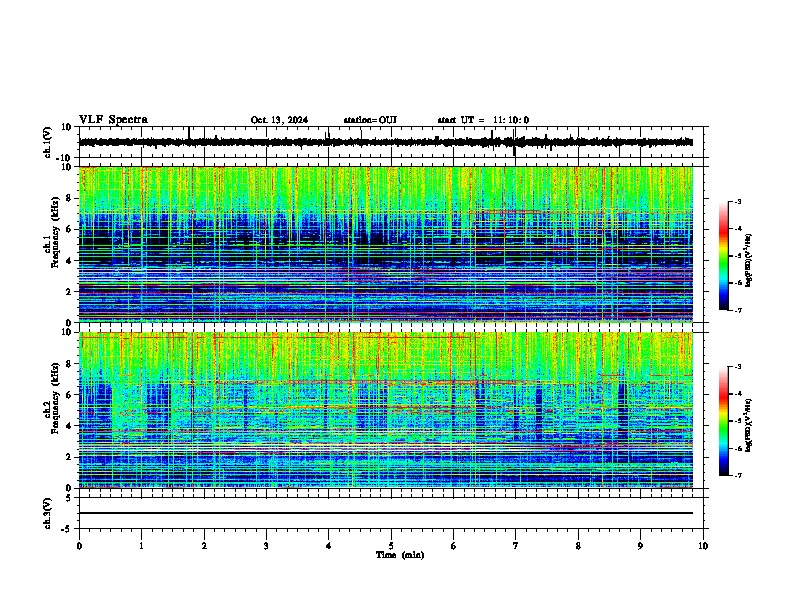The height and width of the screenshot is (612, 792).
Task: Click the "-7" tick on ch.1 colorbar
Action: tap(738, 310)
